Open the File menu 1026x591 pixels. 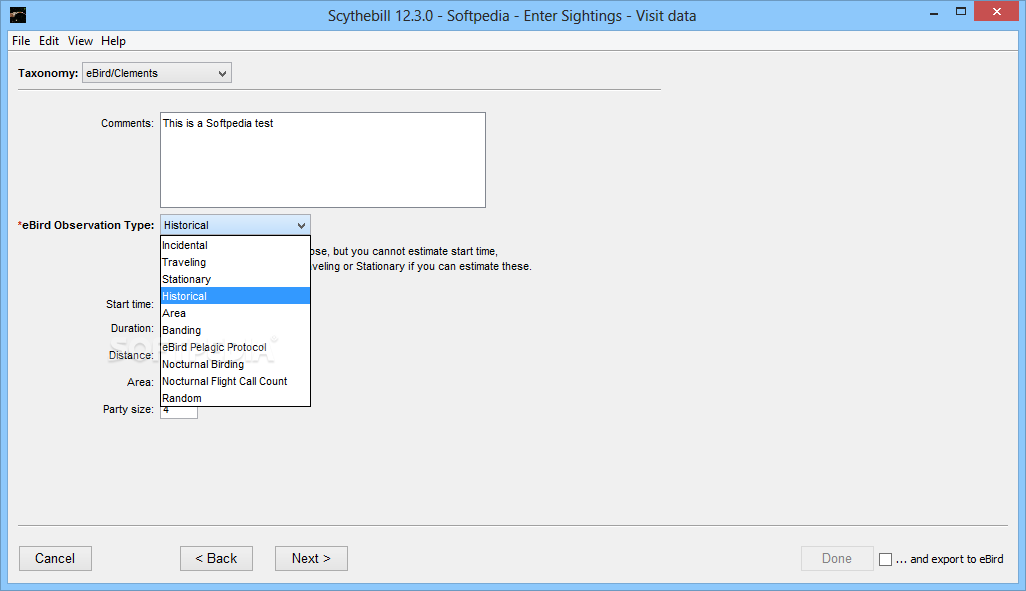tap(21, 41)
